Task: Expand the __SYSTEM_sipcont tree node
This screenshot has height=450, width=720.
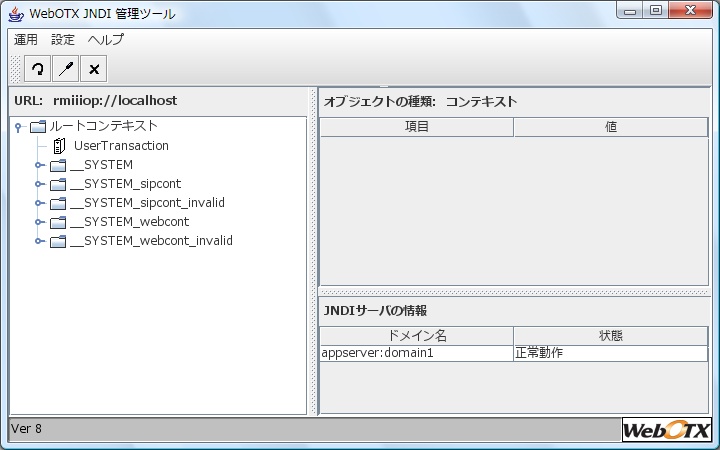Action: 39,184
